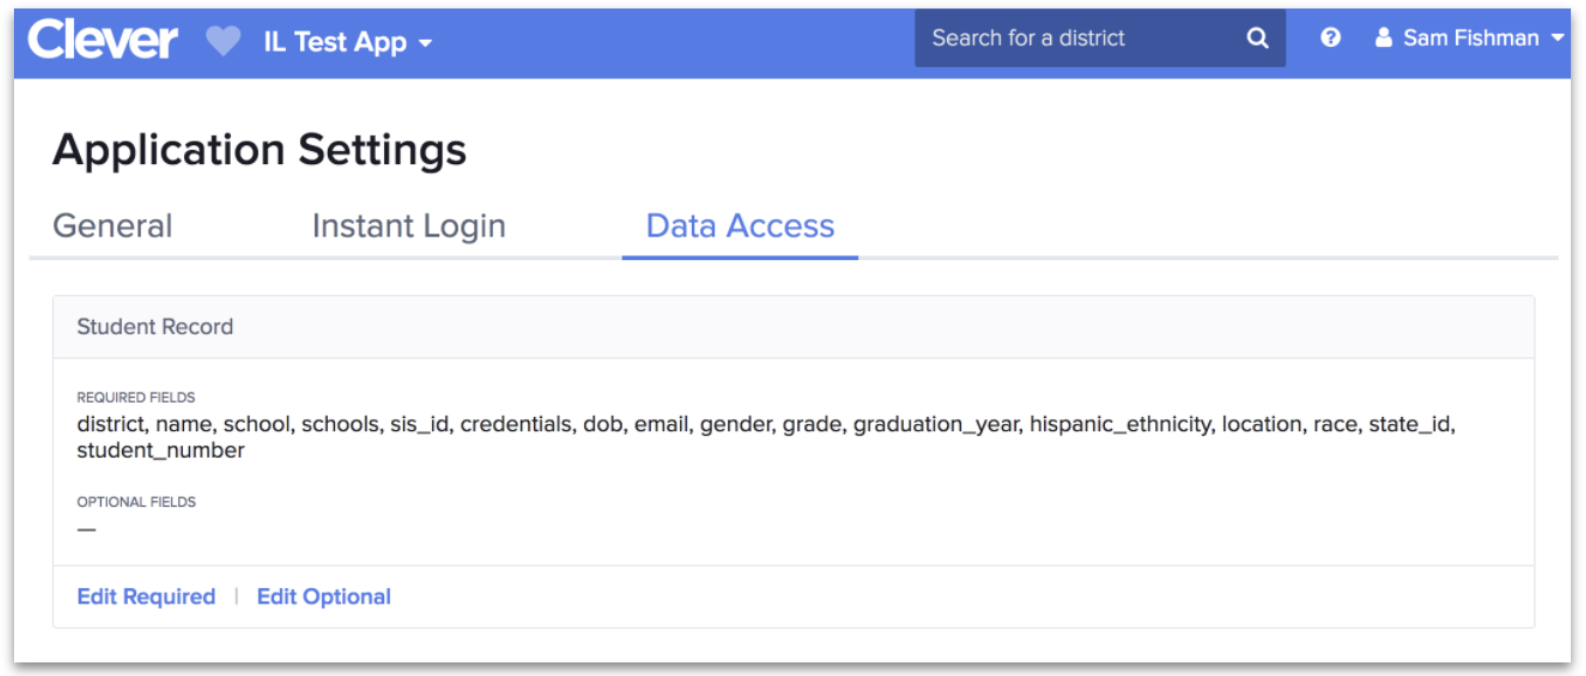This screenshot has width=1586, height=676.
Task: Click the Required Fields label
Action: 136,397
